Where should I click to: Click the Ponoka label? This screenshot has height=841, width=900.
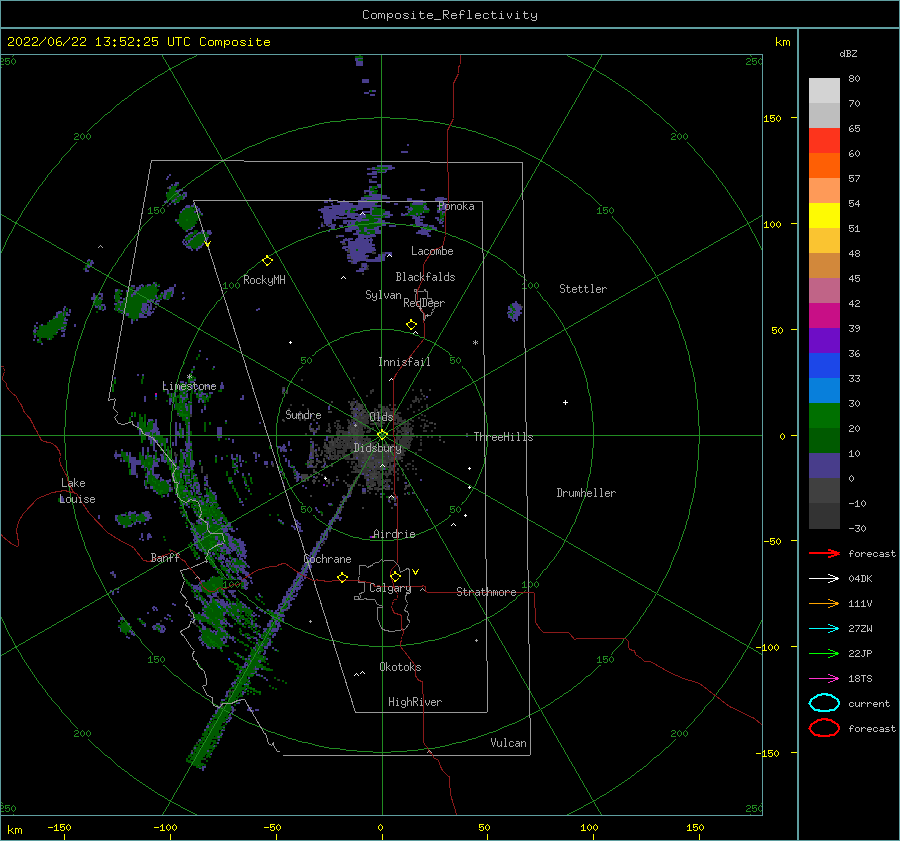point(456,206)
